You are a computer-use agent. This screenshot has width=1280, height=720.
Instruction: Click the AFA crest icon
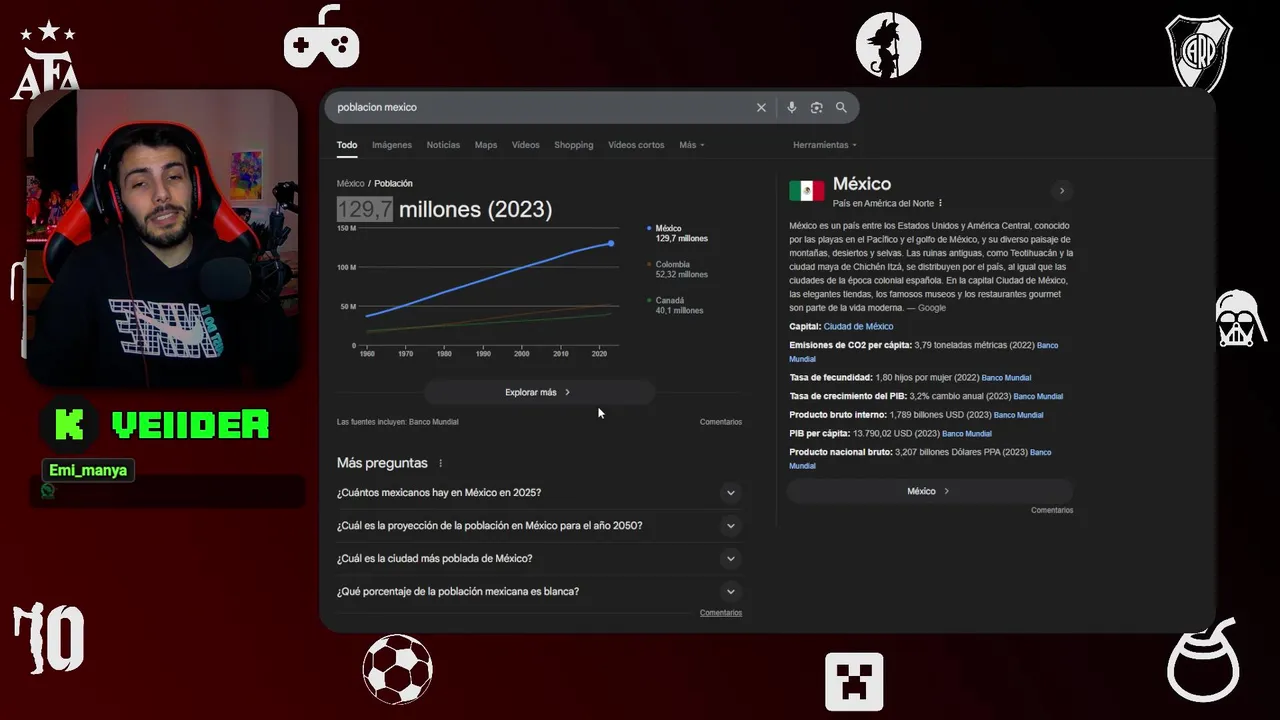click(x=45, y=62)
